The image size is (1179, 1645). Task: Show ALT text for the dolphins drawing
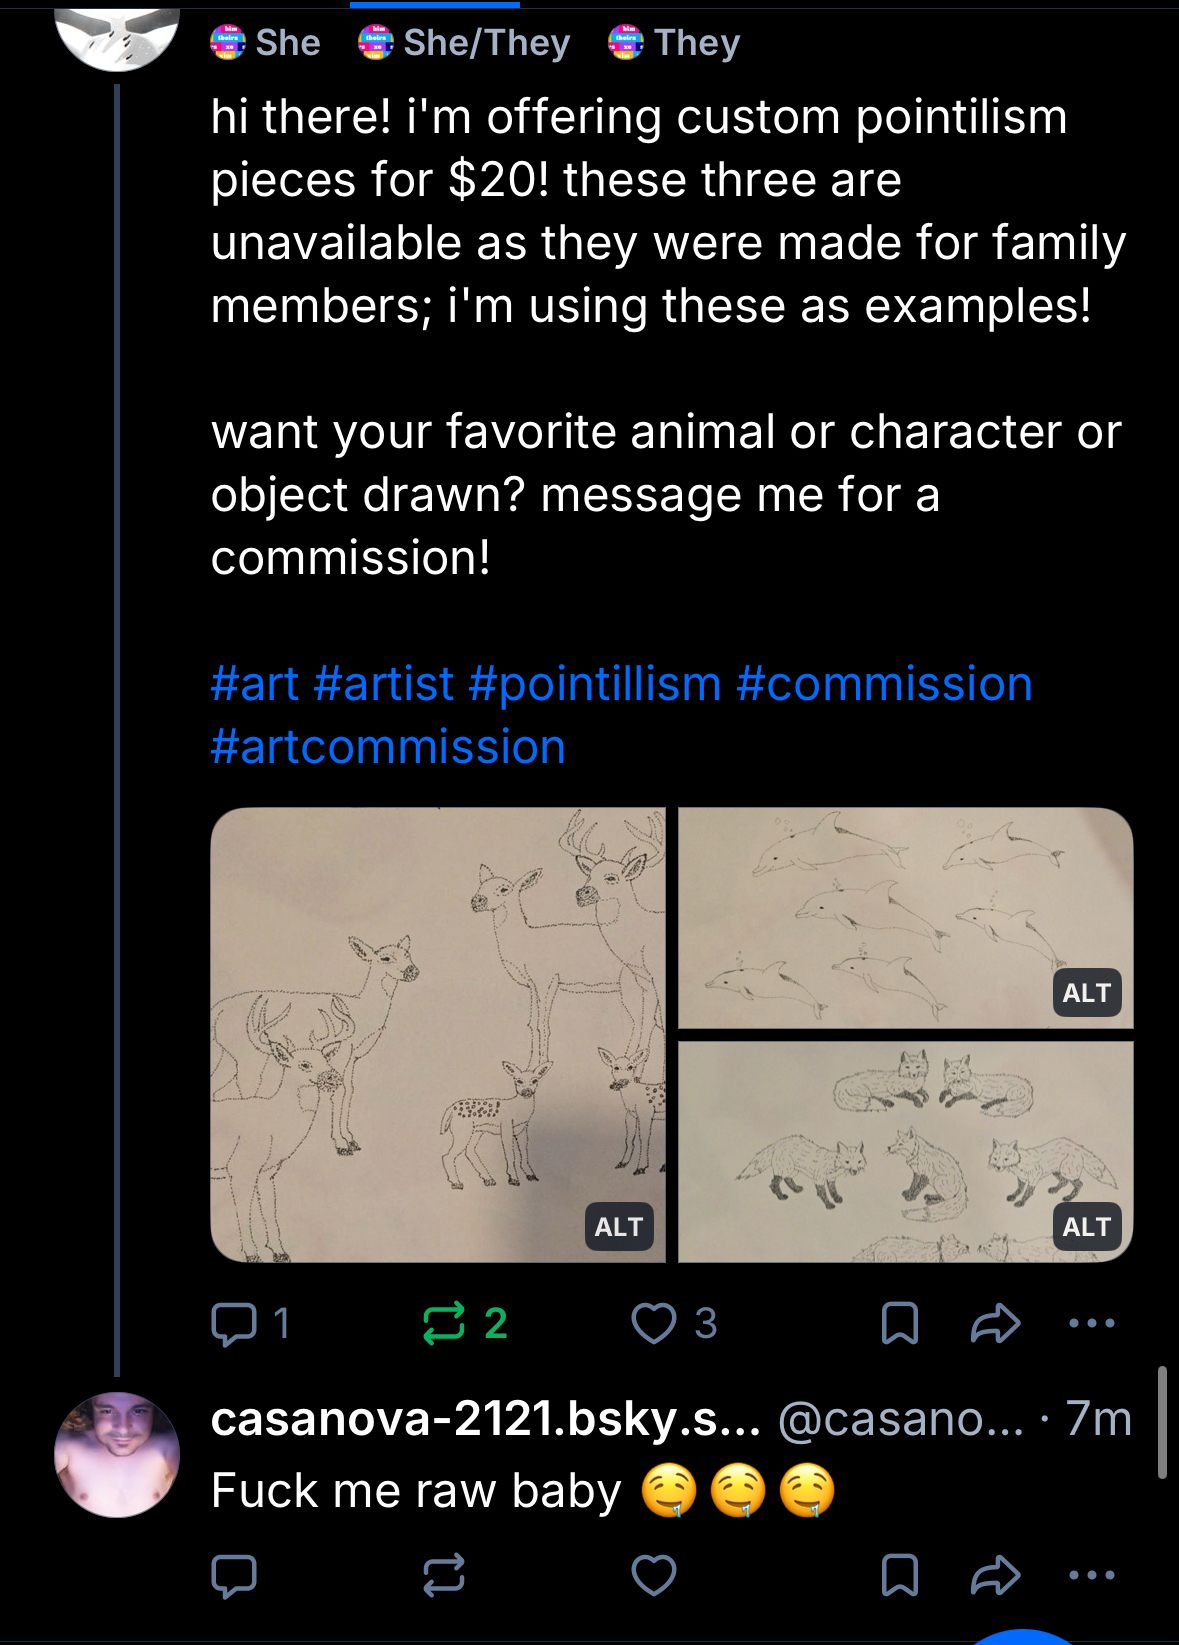(1086, 993)
